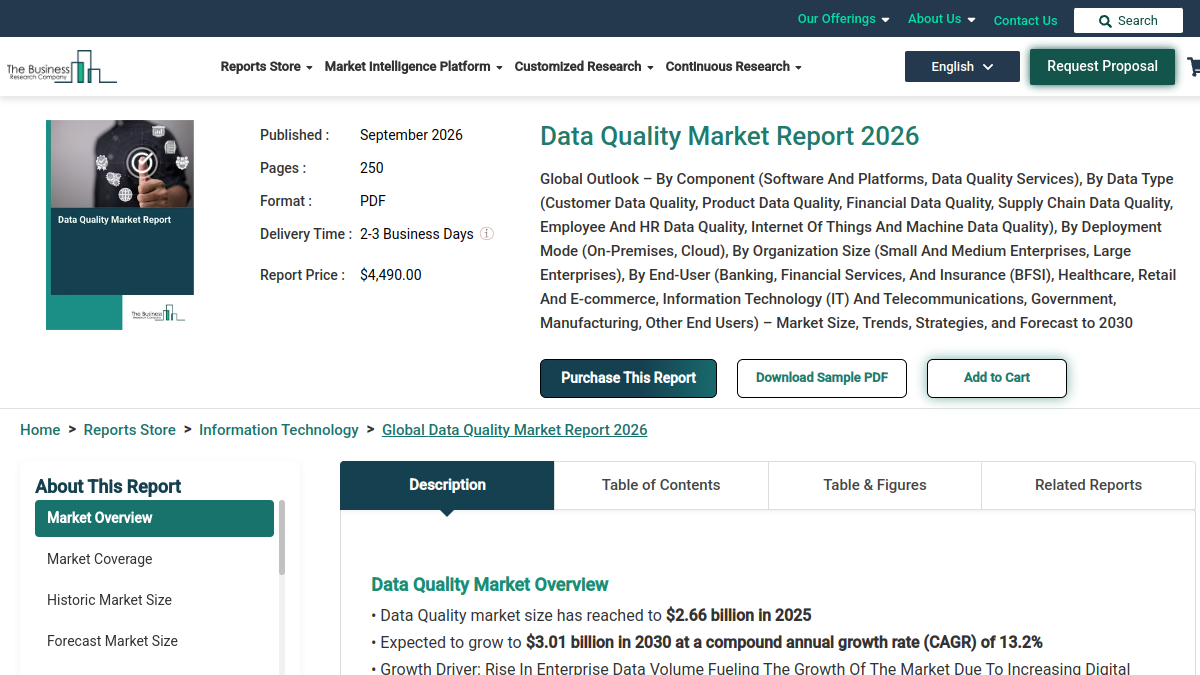This screenshot has height=675, width=1200.
Task: Open the Customized Research menu
Action: click(584, 67)
